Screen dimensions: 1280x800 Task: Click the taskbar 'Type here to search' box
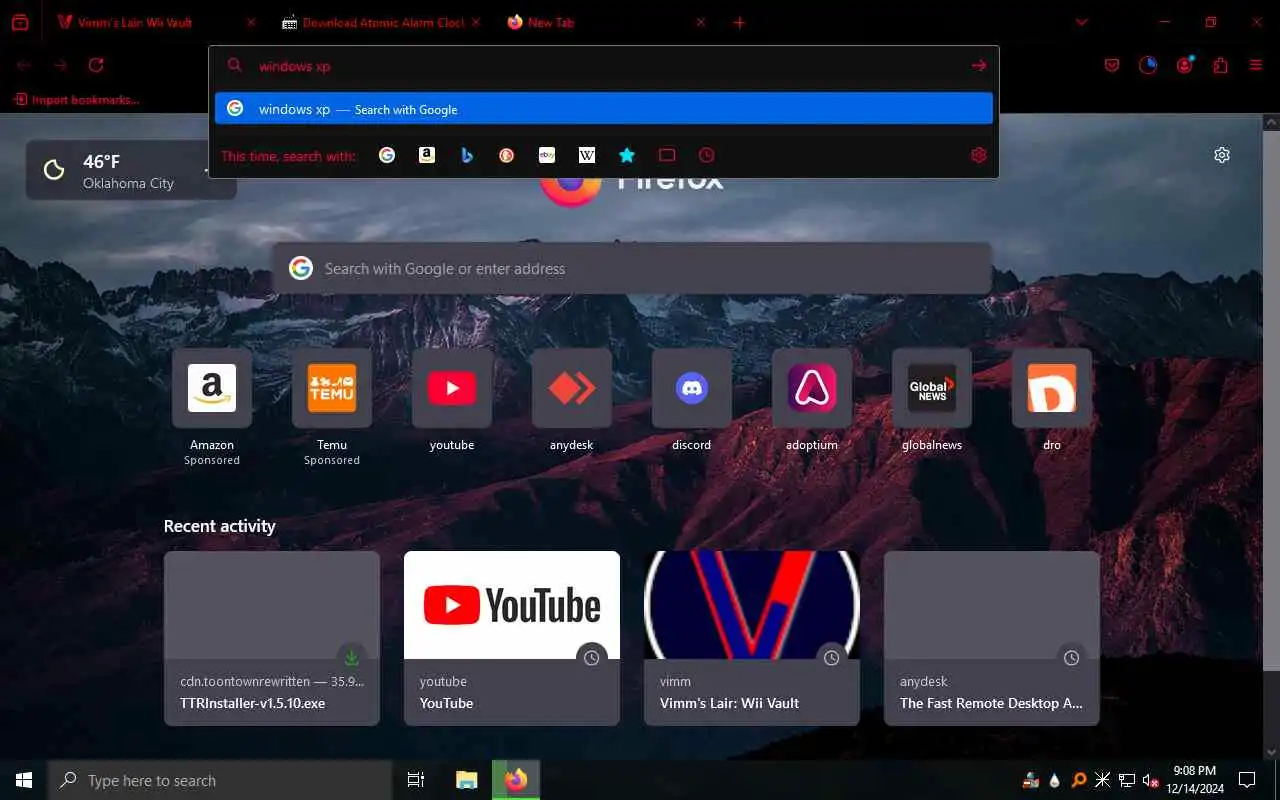(220, 780)
